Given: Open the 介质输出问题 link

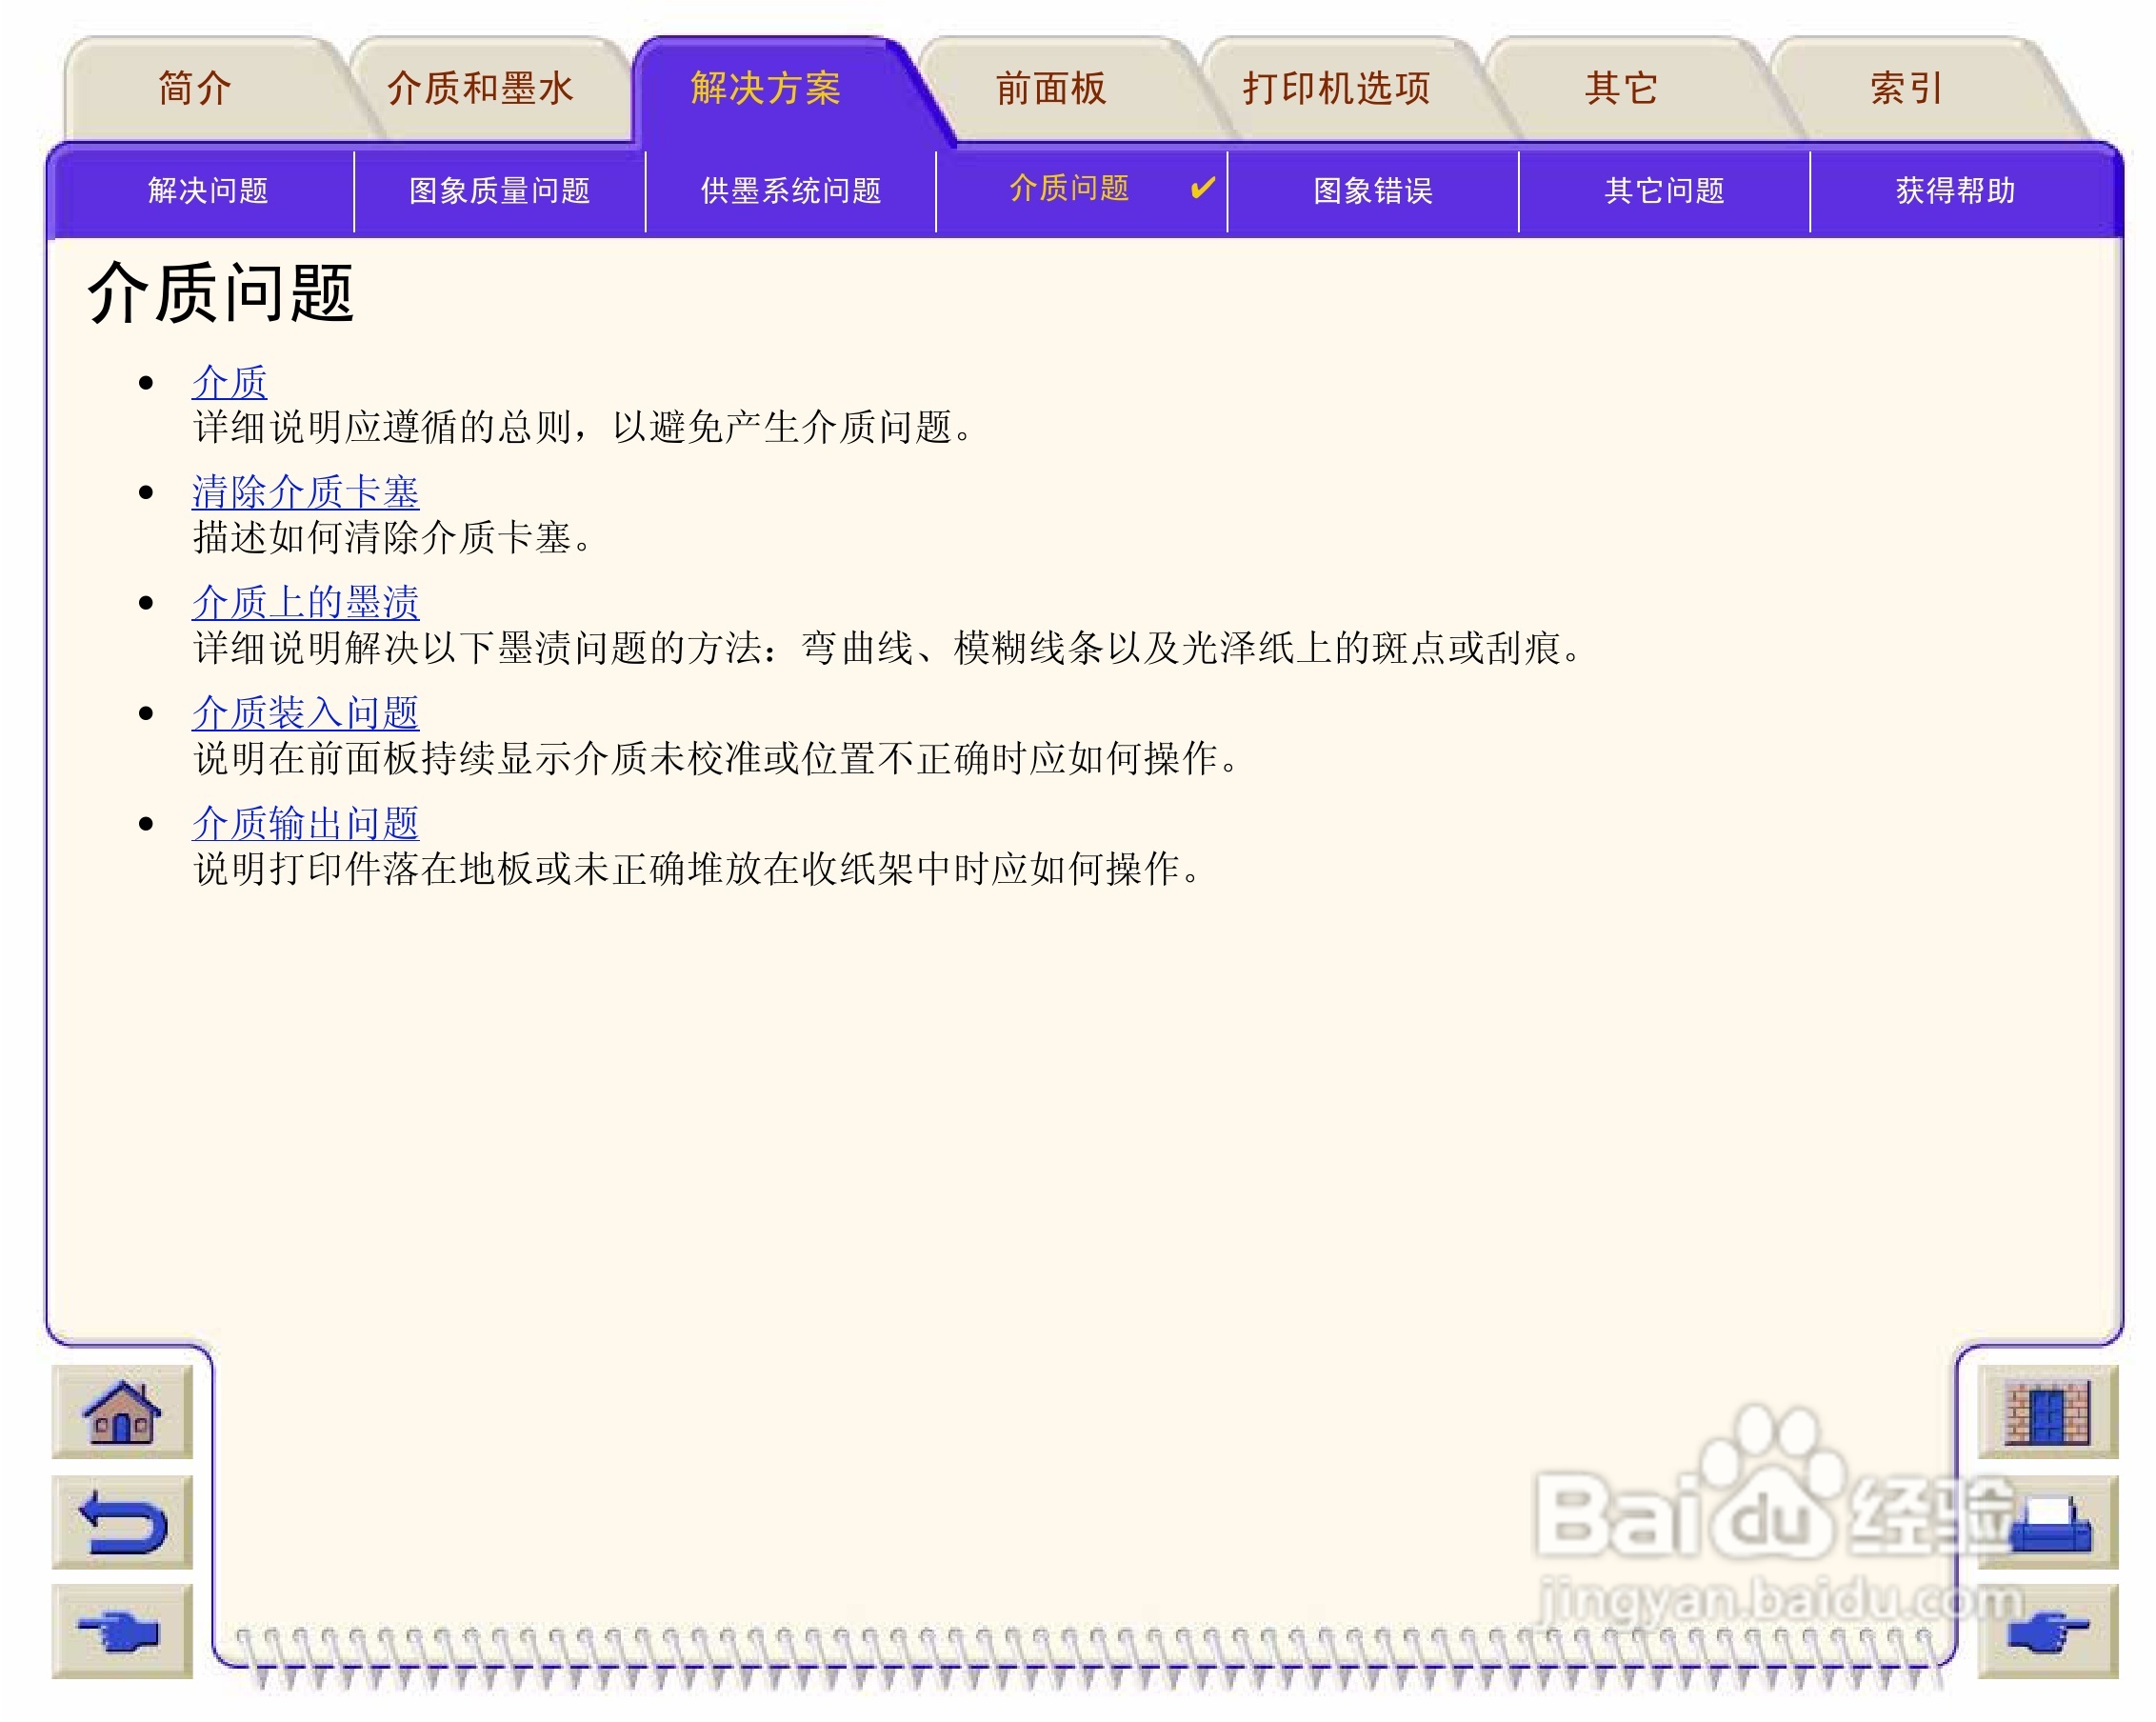Looking at the screenshot, I should pyautogui.click(x=305, y=823).
